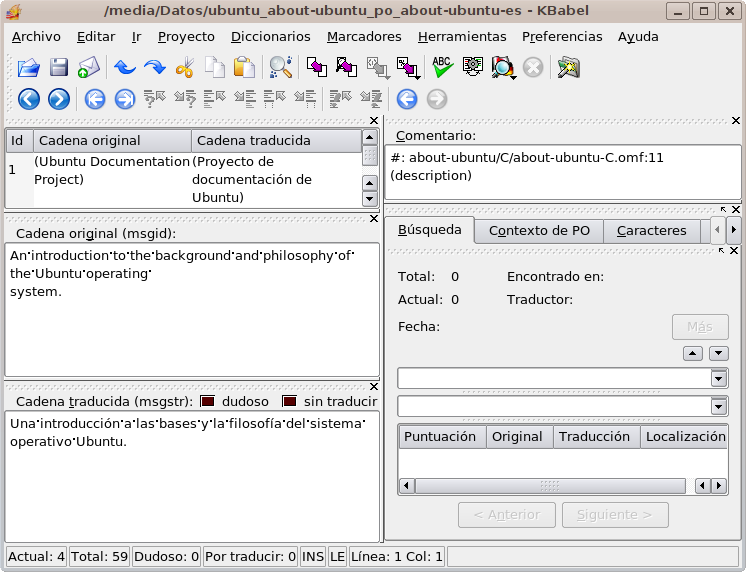Click the dudoso status indicator square
The width and height of the screenshot is (746, 572).
207,401
